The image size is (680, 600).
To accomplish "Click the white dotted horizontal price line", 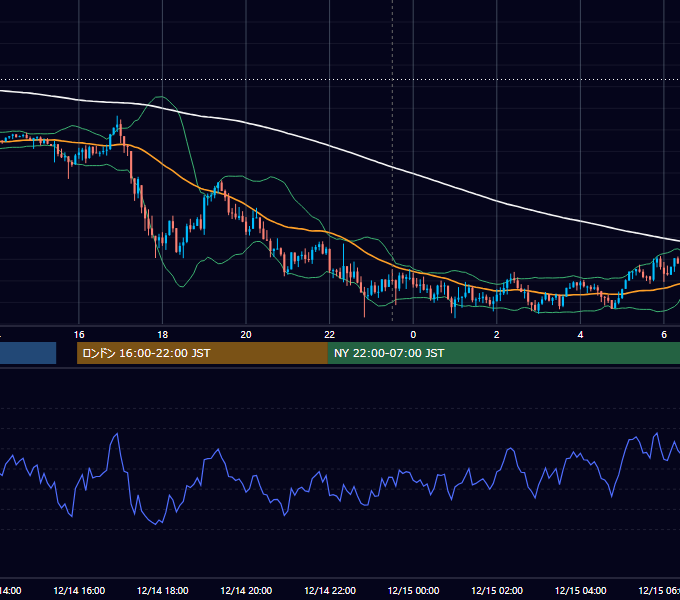I will [340, 79].
